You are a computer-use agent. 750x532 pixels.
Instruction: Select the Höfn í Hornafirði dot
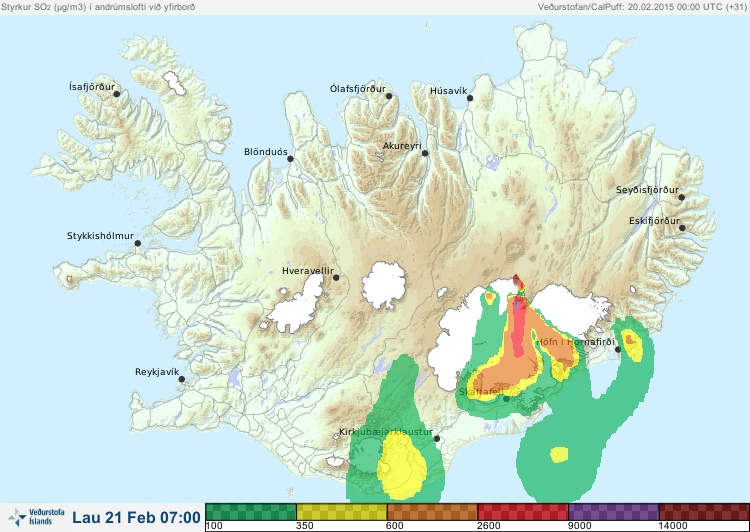pos(618,349)
